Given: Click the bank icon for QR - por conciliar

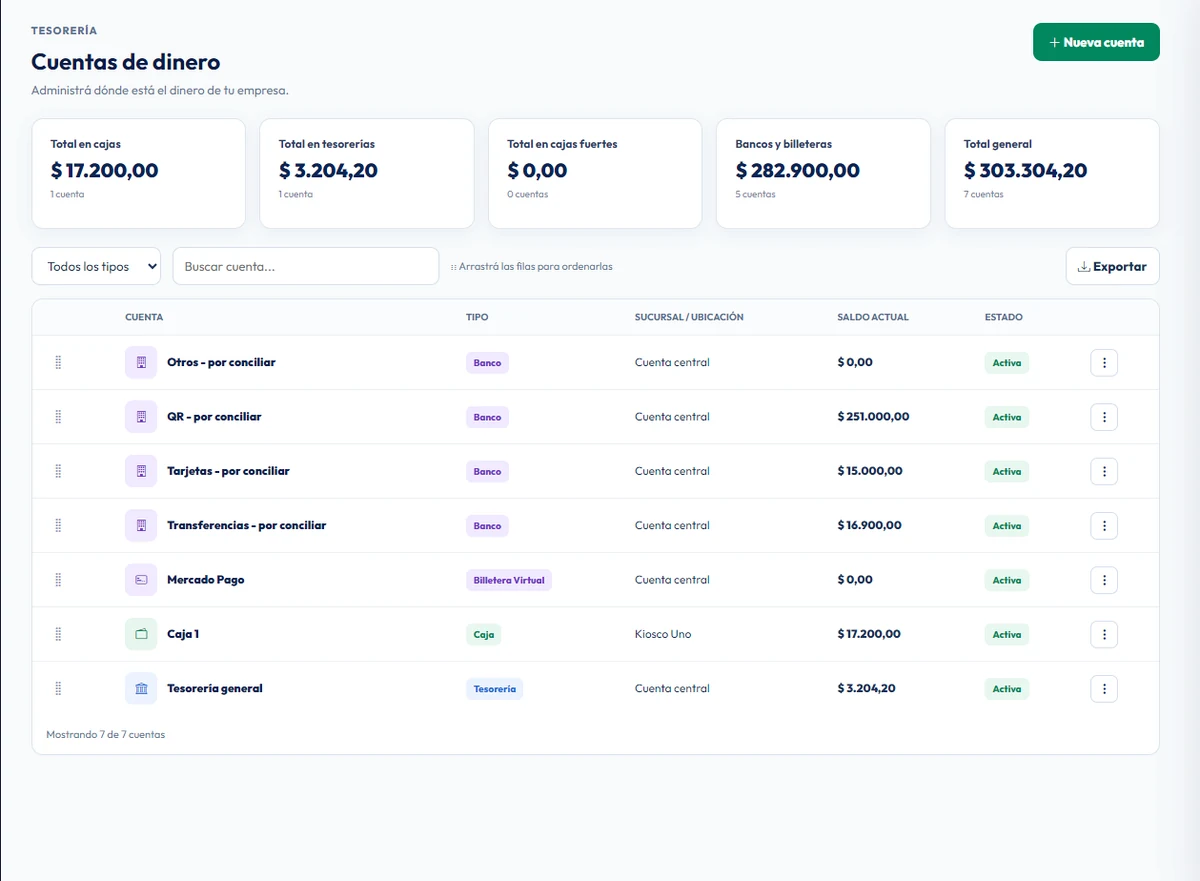Looking at the screenshot, I should coord(141,416).
